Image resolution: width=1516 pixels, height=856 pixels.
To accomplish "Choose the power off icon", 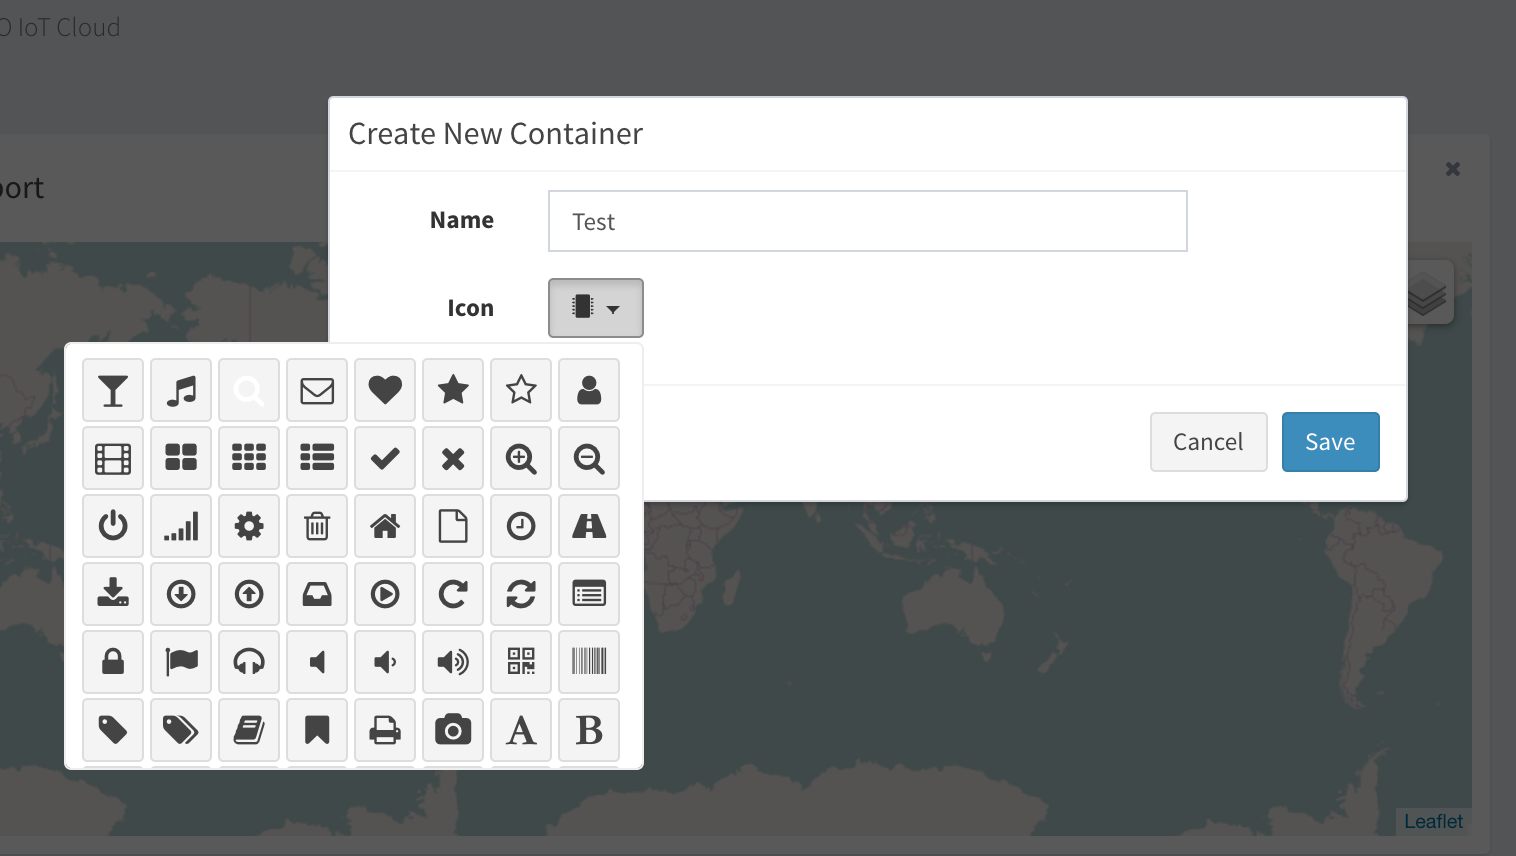I will pyautogui.click(x=113, y=526).
